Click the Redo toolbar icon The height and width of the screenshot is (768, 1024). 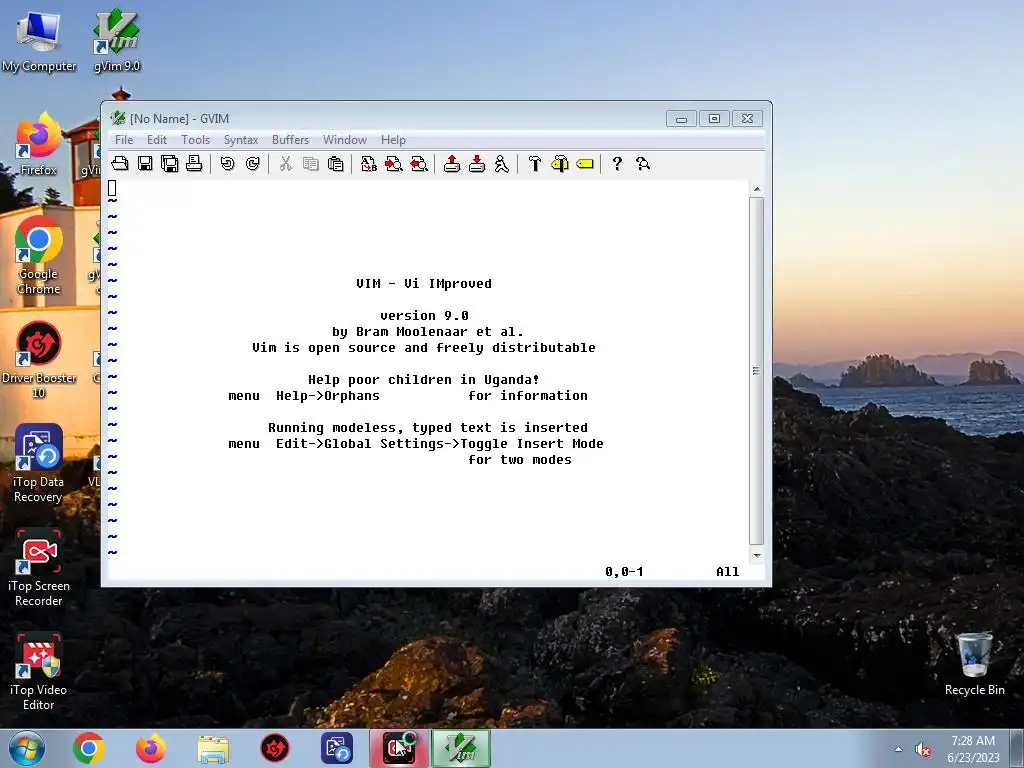tap(253, 163)
